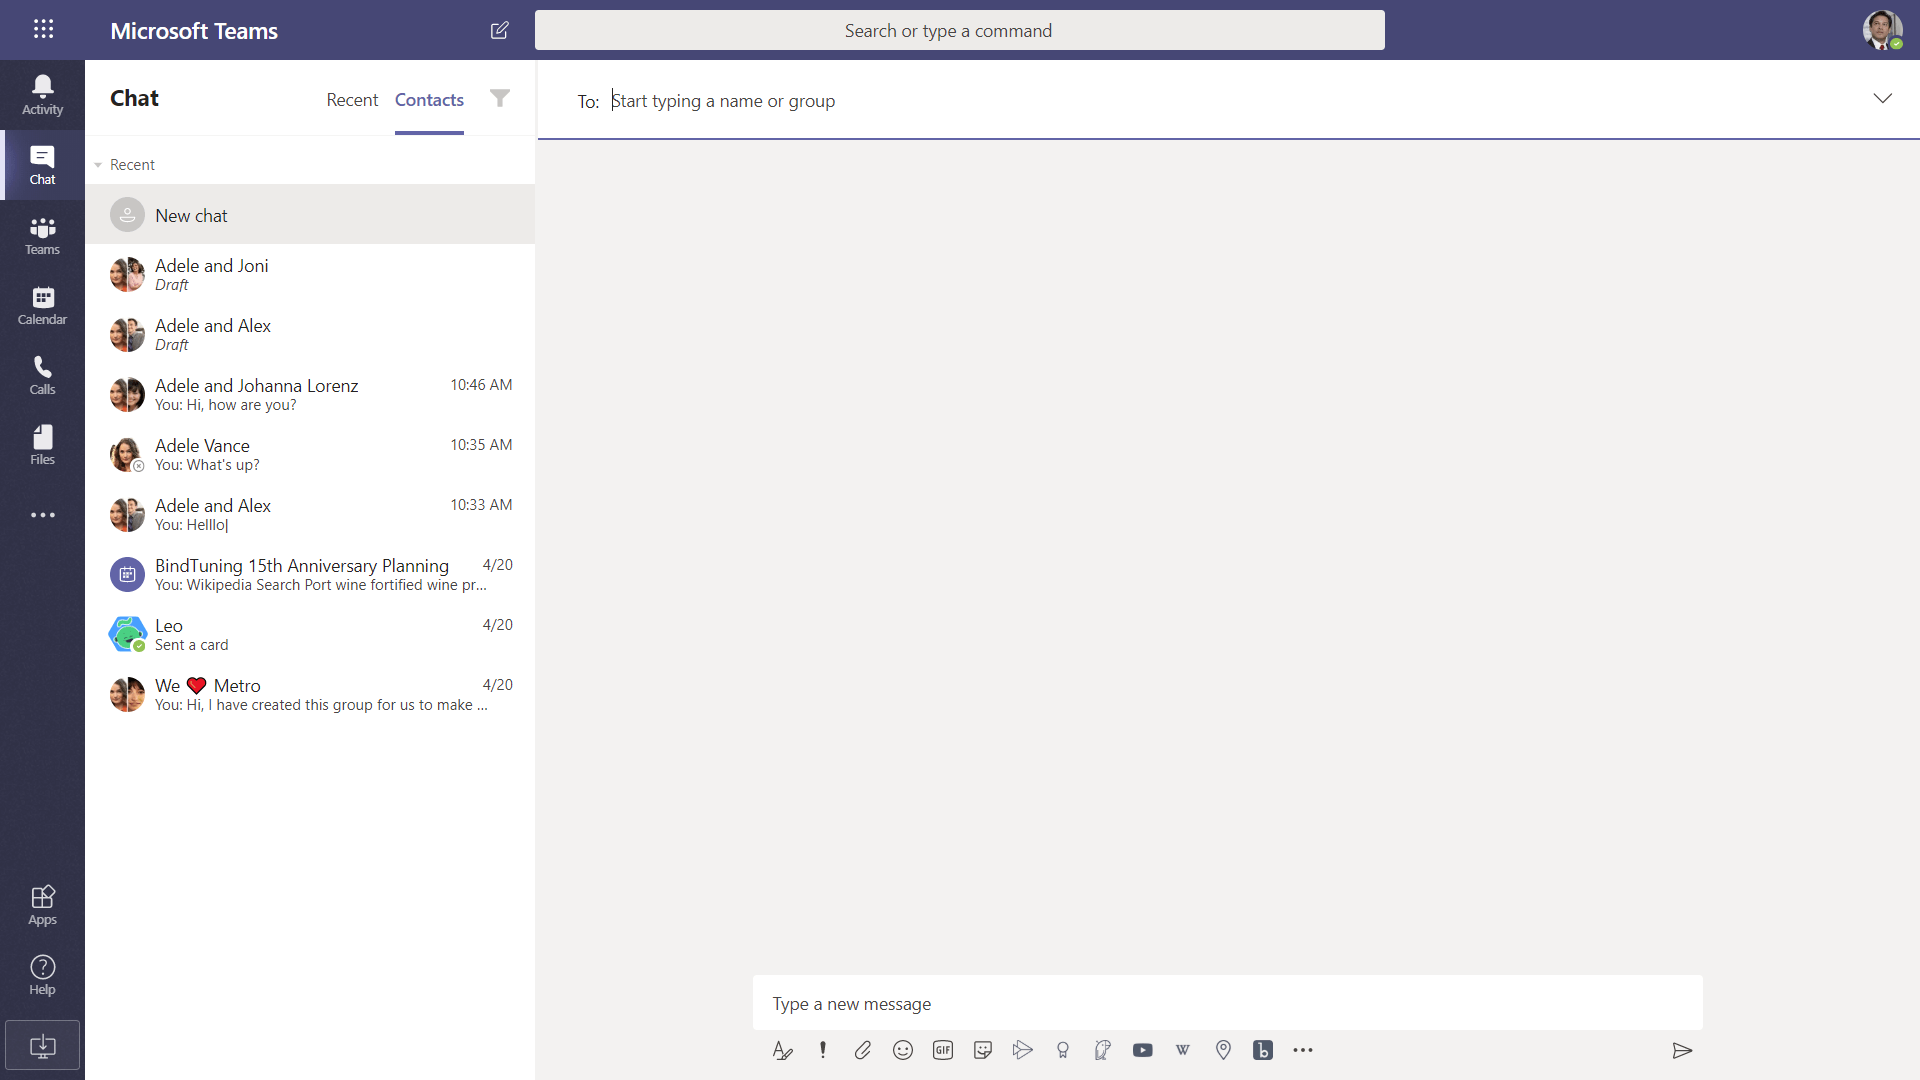Click the Leo bot avatar

pos(127,634)
